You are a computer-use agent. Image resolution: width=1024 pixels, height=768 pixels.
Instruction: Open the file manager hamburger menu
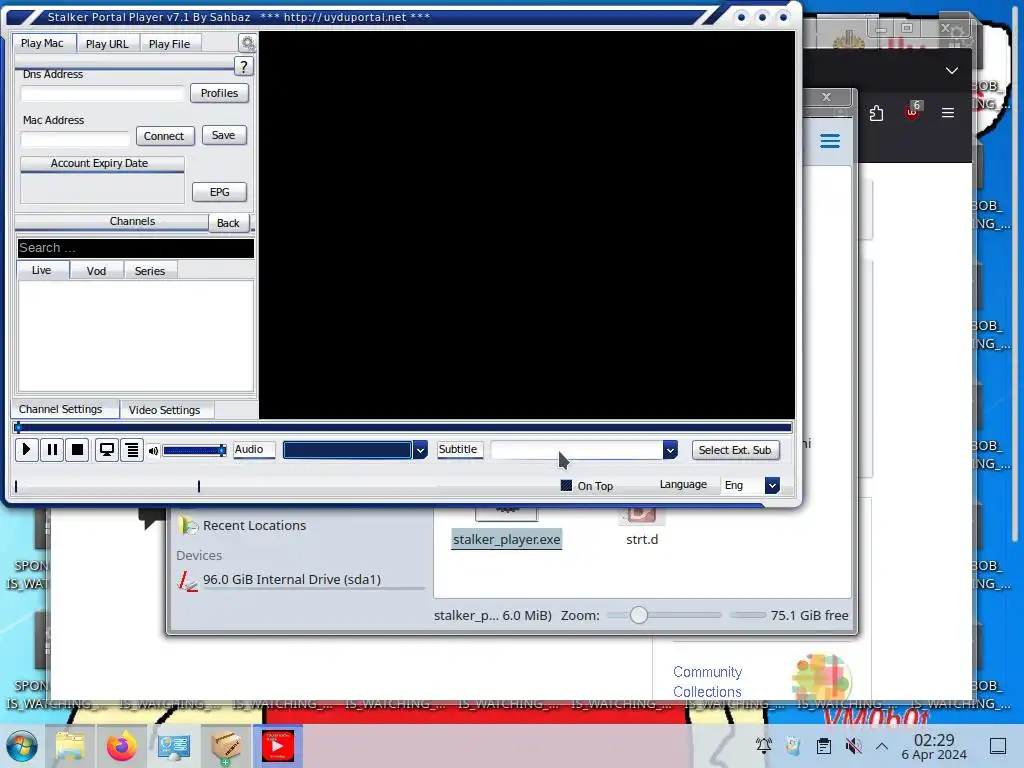[x=830, y=141]
